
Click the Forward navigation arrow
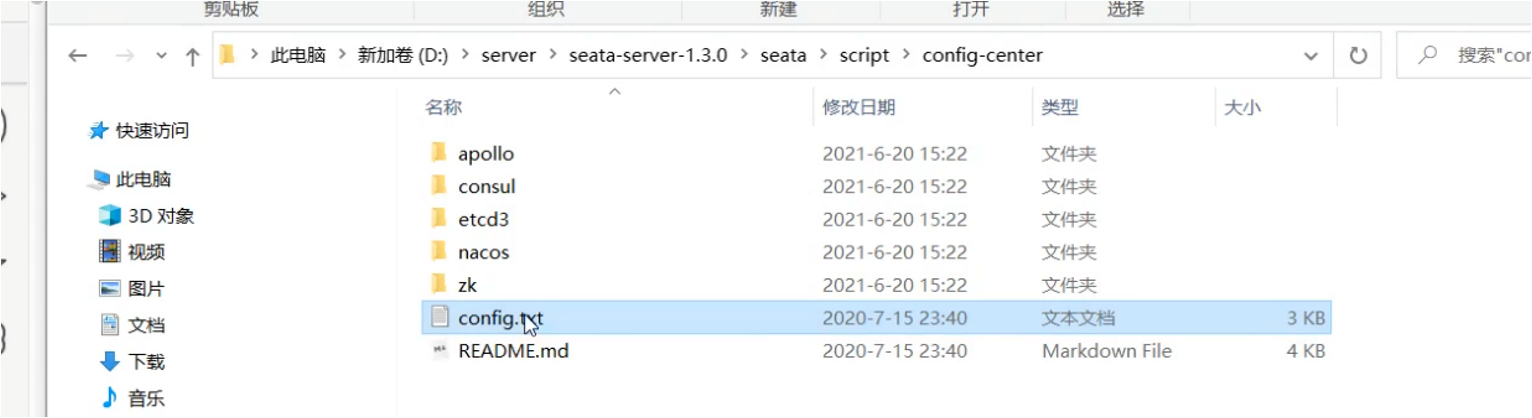pos(125,56)
